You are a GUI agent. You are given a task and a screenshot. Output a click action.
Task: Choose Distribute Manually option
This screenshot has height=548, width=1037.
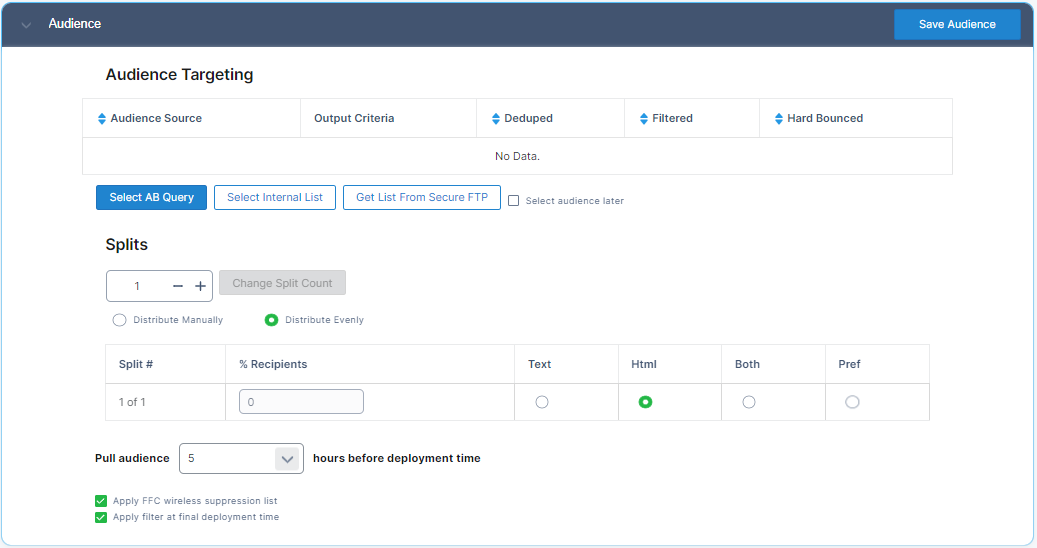pyautogui.click(x=120, y=320)
